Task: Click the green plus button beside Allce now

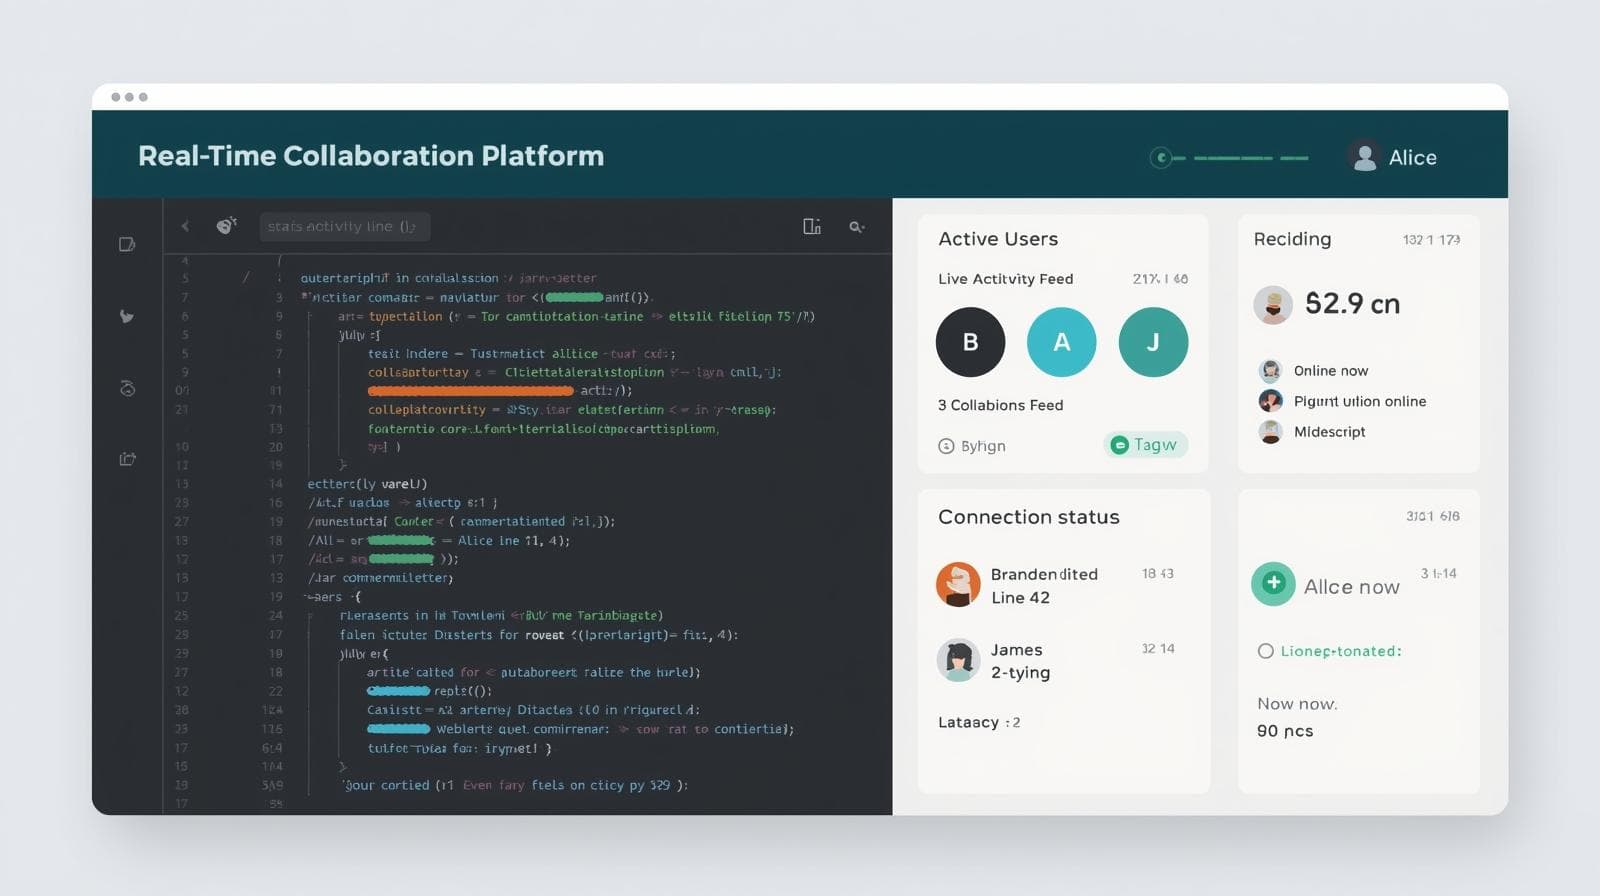Action: click(x=1273, y=583)
